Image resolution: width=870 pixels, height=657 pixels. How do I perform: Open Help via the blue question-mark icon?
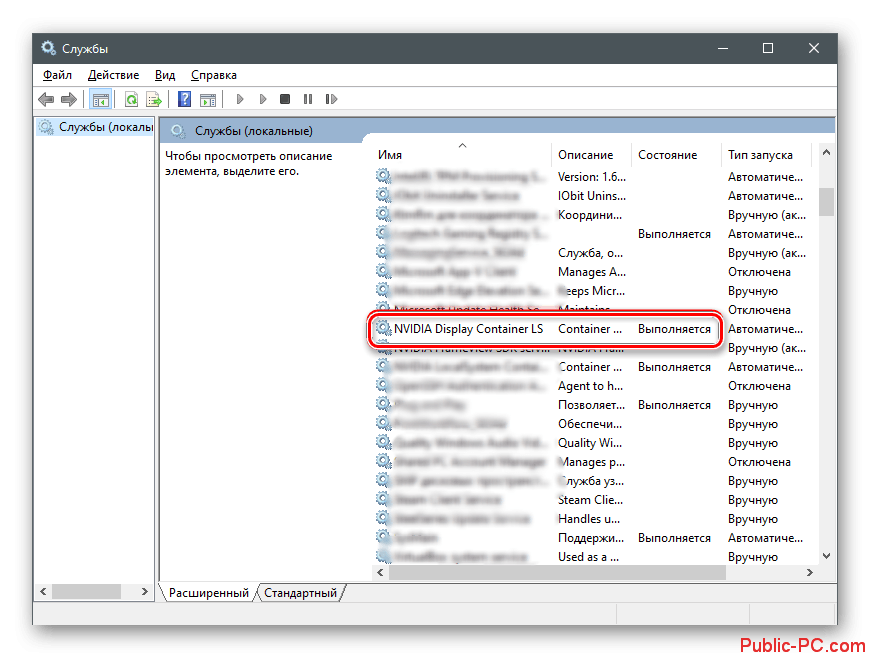click(184, 99)
